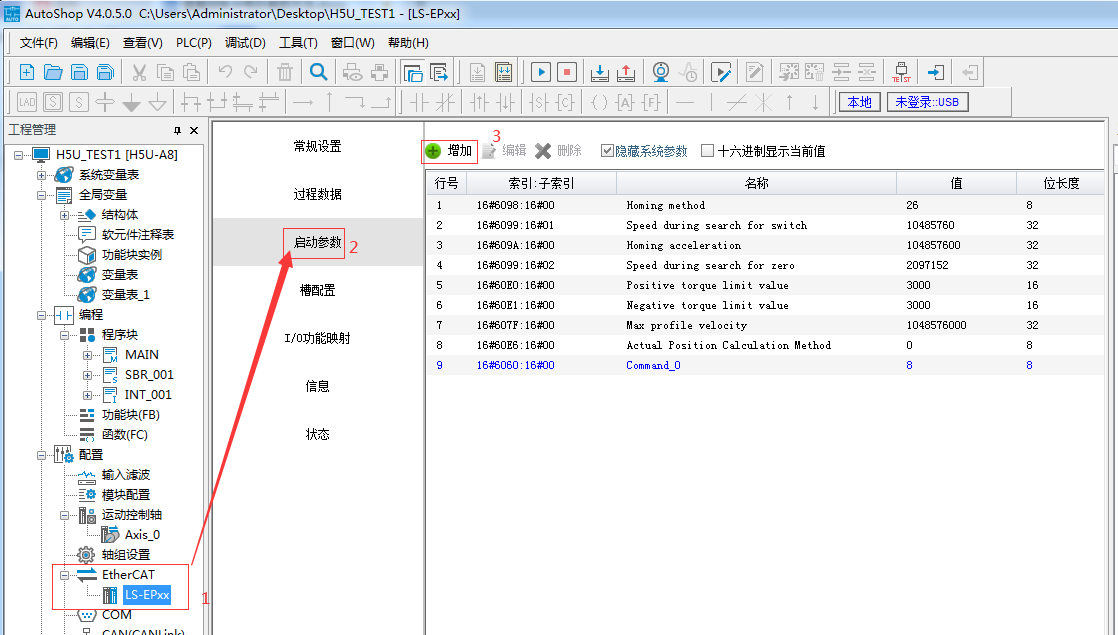1118x635 pixels.
Task: Expand the MAIN program node
Action: (x=87, y=355)
